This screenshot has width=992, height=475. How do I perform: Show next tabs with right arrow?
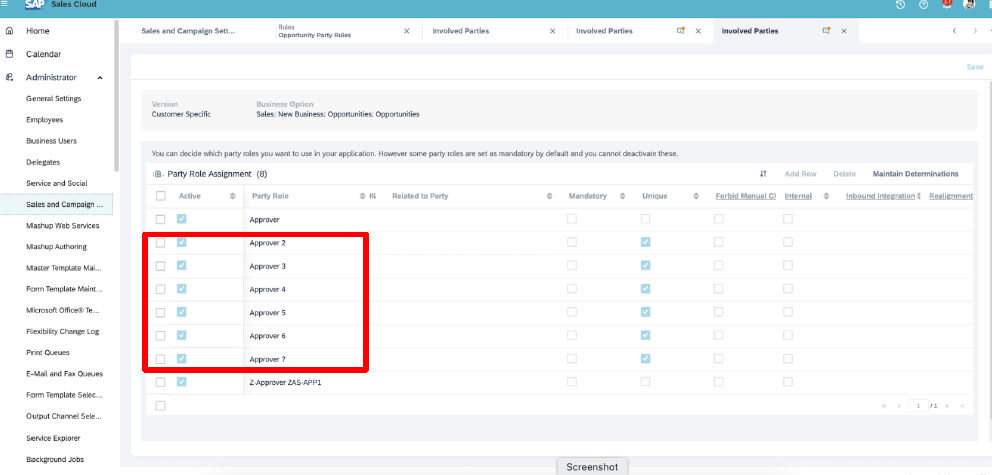click(x=975, y=31)
